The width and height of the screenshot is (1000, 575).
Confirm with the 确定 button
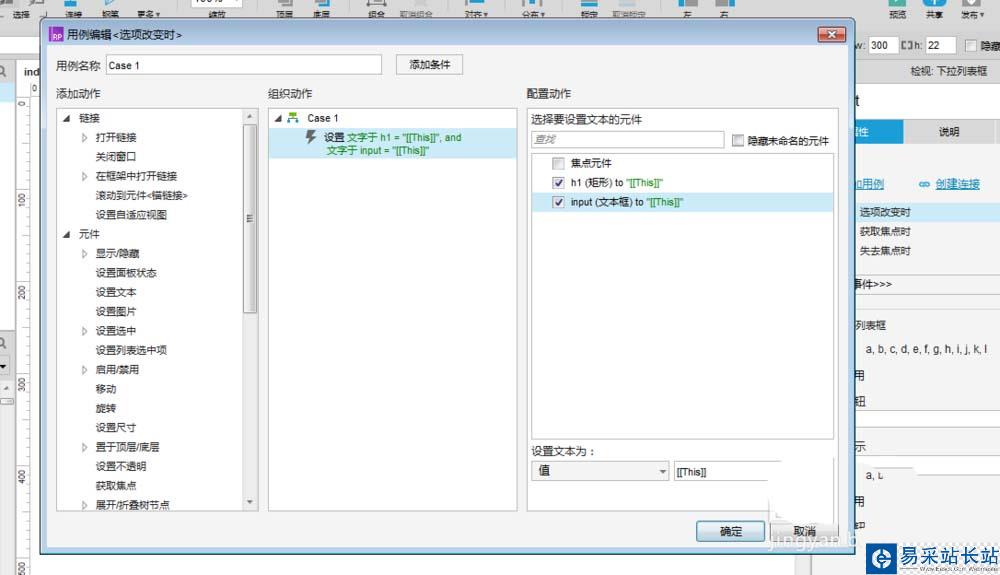click(x=730, y=531)
